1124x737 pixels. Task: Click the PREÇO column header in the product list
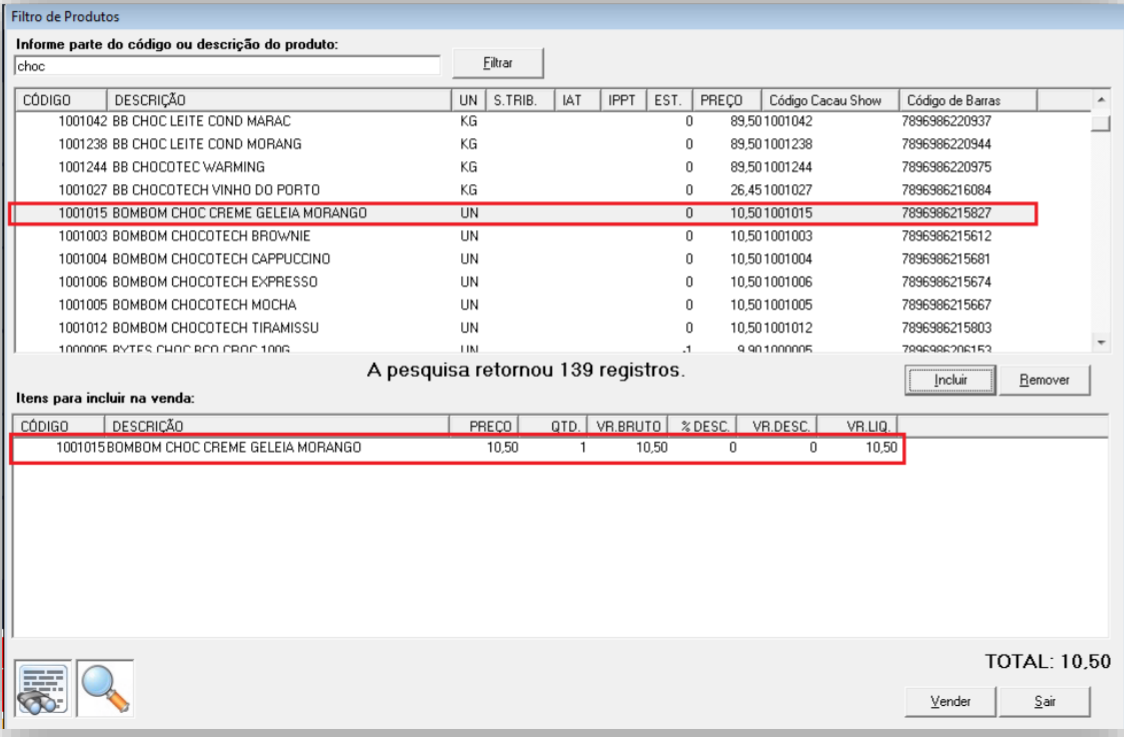point(726,100)
